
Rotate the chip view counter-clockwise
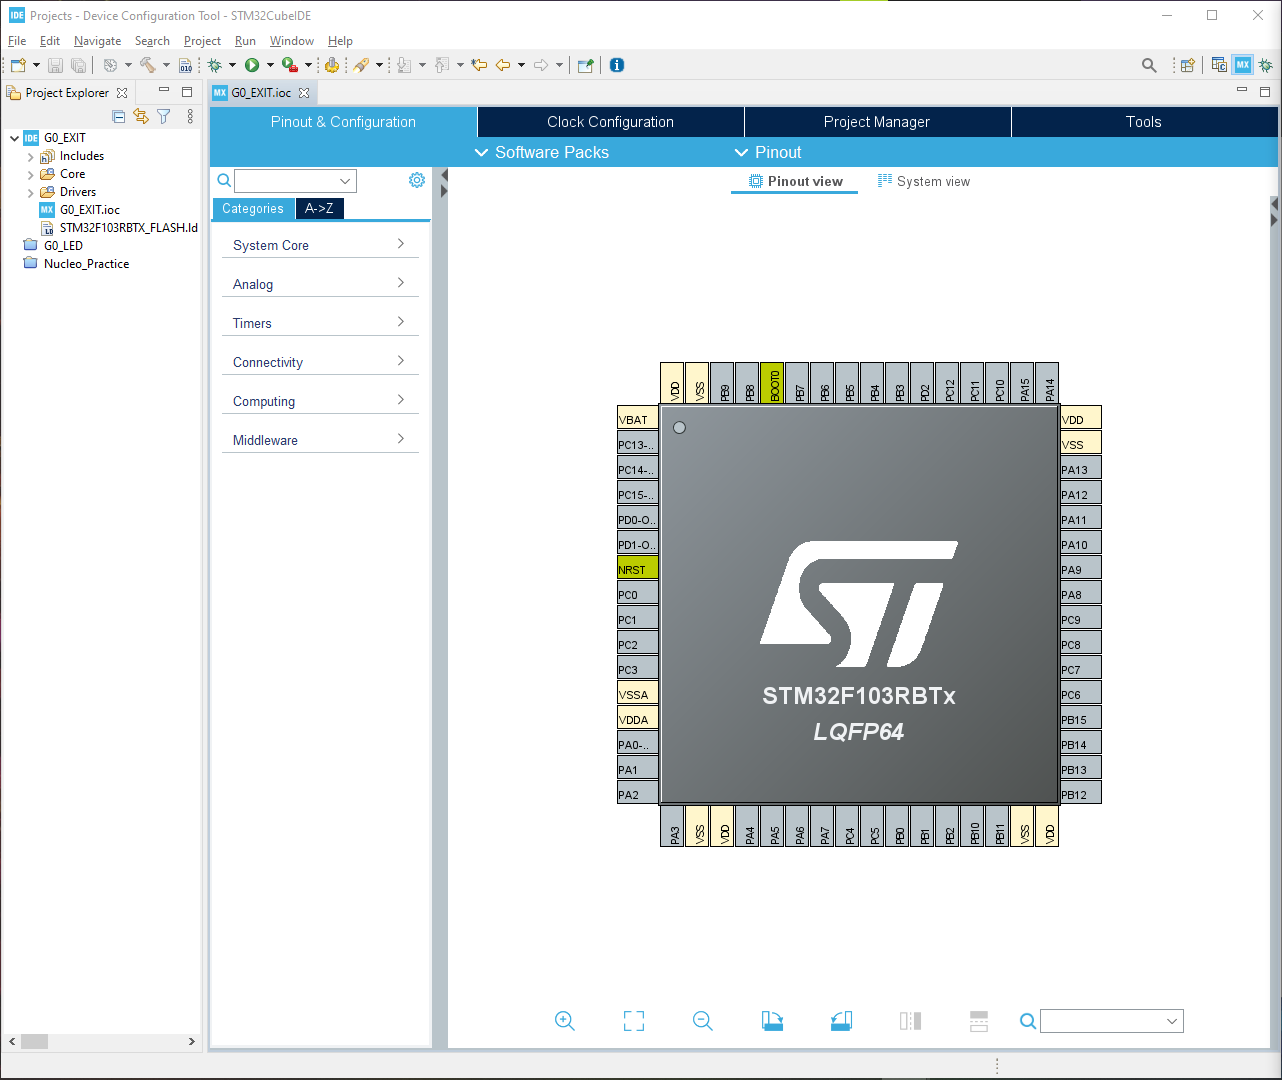tap(841, 1021)
